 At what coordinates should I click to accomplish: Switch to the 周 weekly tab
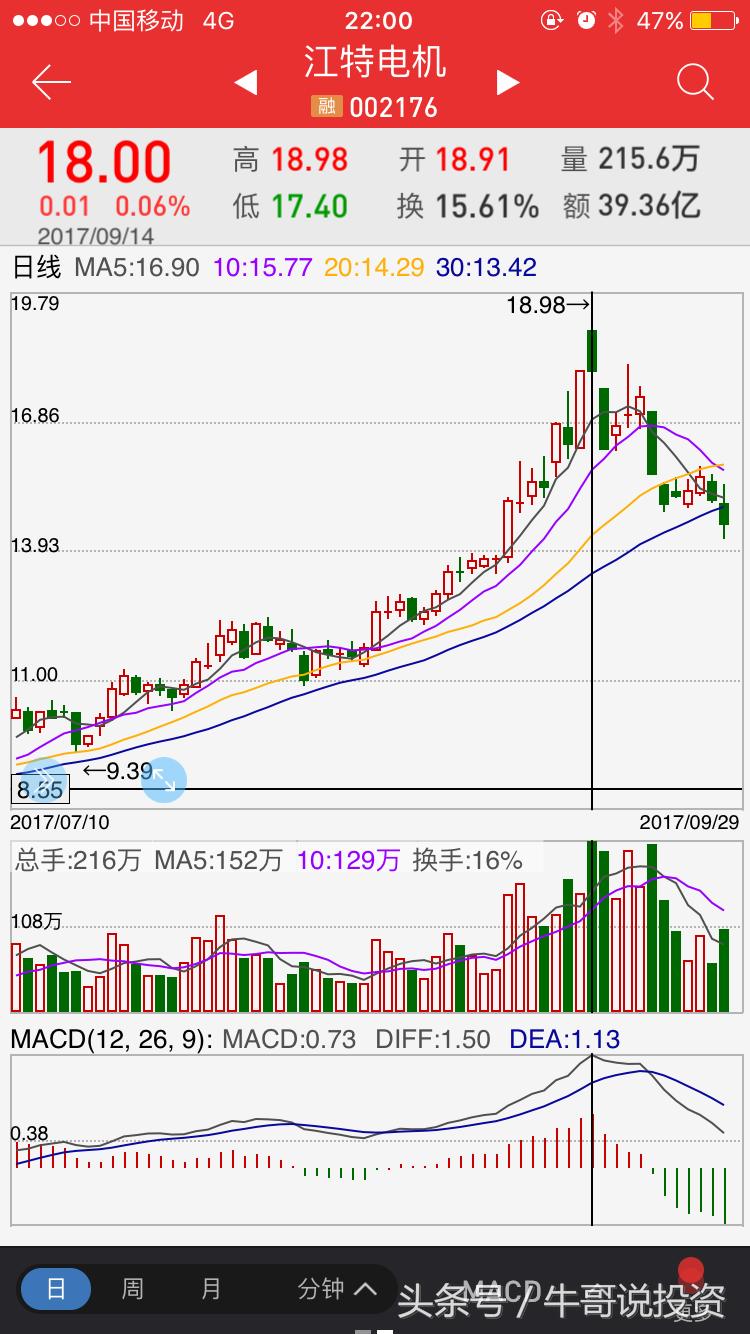133,1289
